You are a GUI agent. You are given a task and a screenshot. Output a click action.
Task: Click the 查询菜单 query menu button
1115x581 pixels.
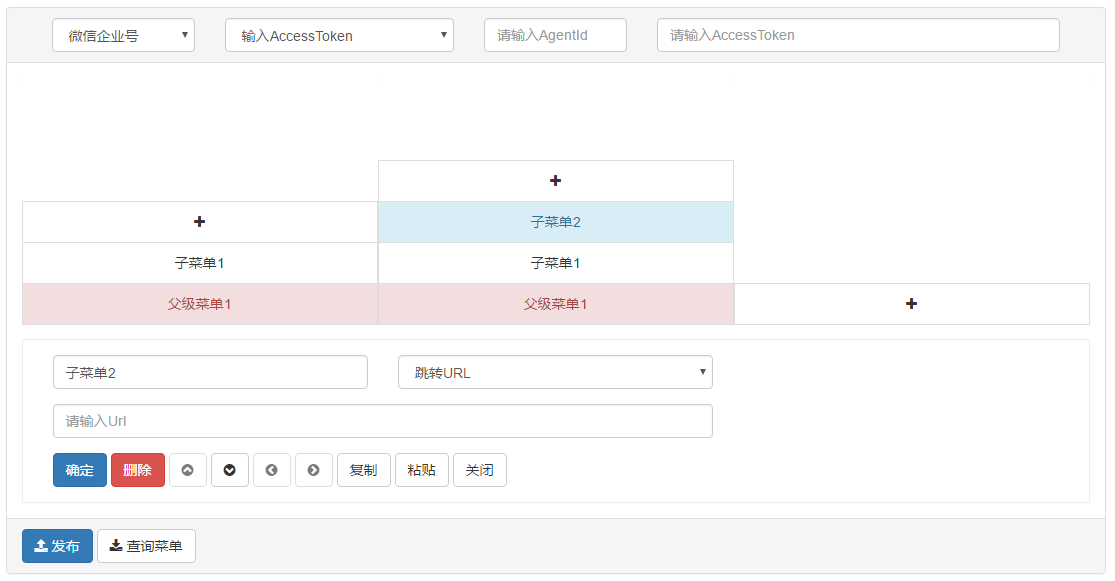[146, 546]
